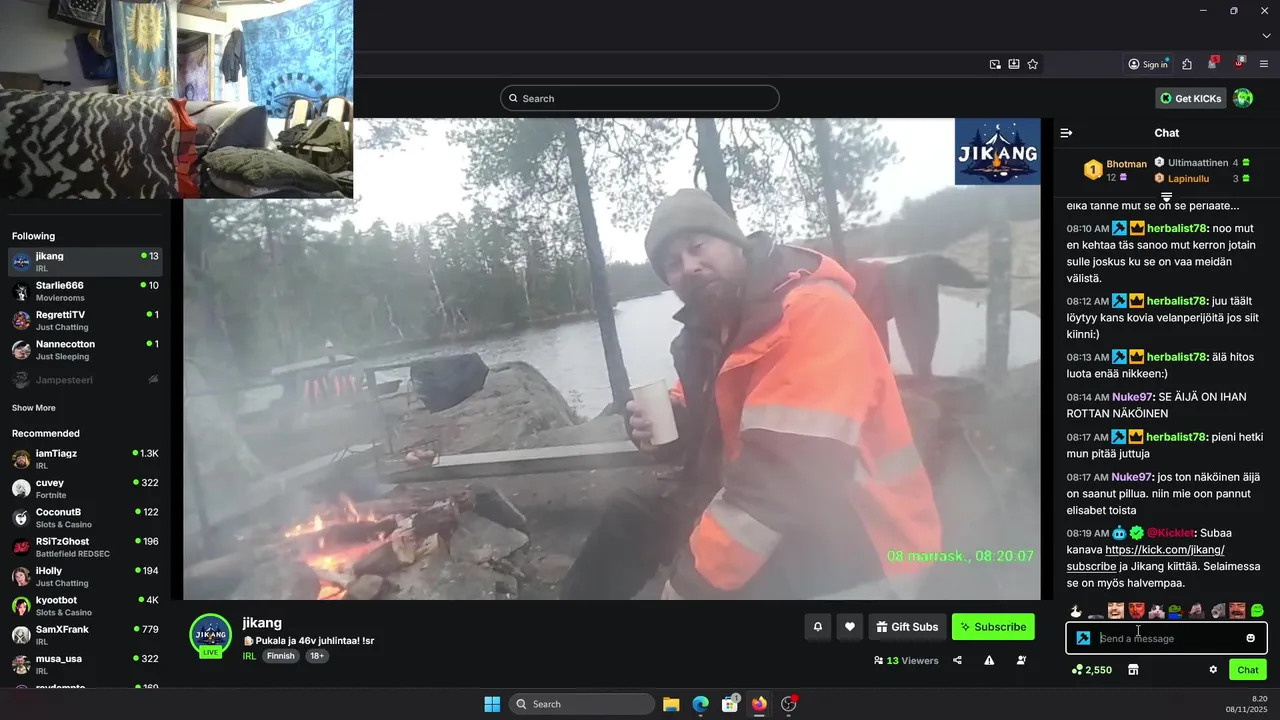1280x720 pixels.
Task: Click the browser Sign in button
Action: tap(1148, 64)
